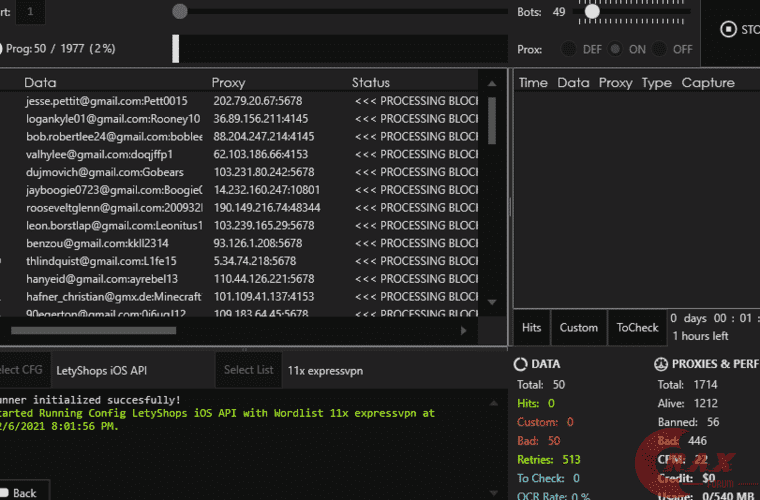Click the Bots count slider handle

[592, 12]
